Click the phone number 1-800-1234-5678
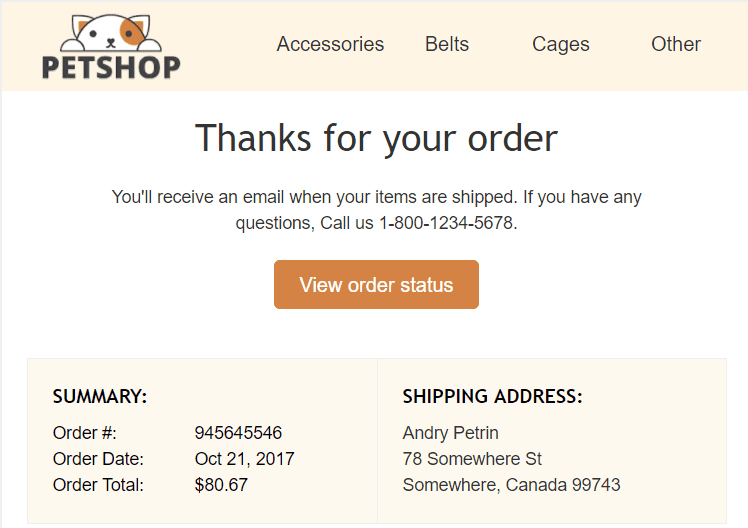Screen dimensions: 748x528 point(446,223)
